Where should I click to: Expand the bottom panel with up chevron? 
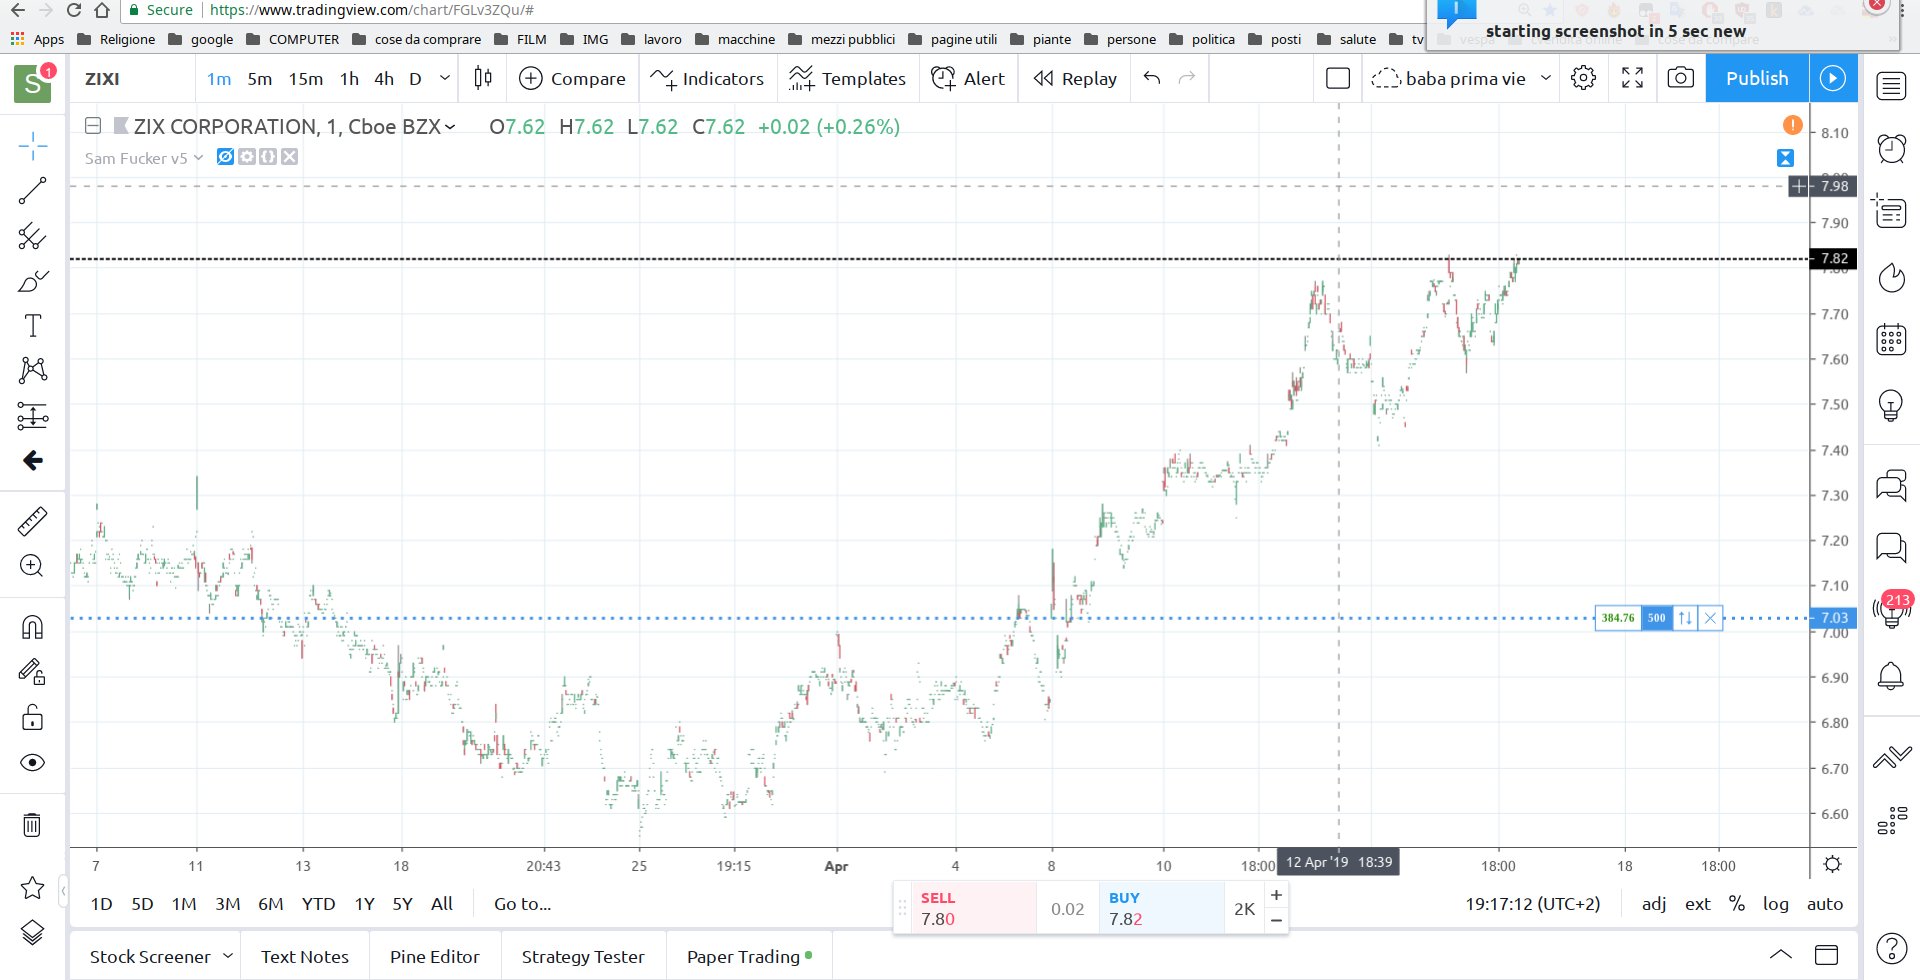pyautogui.click(x=1781, y=955)
